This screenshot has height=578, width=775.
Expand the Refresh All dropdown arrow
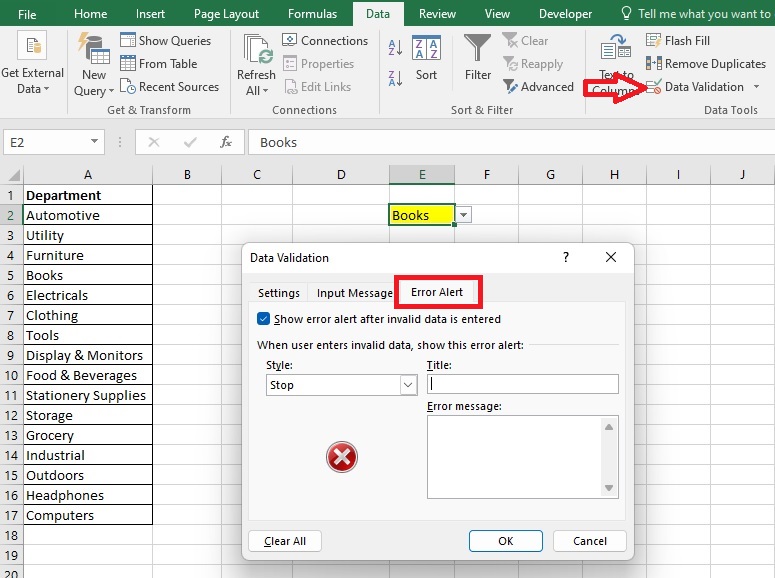pyautogui.click(x=265, y=91)
